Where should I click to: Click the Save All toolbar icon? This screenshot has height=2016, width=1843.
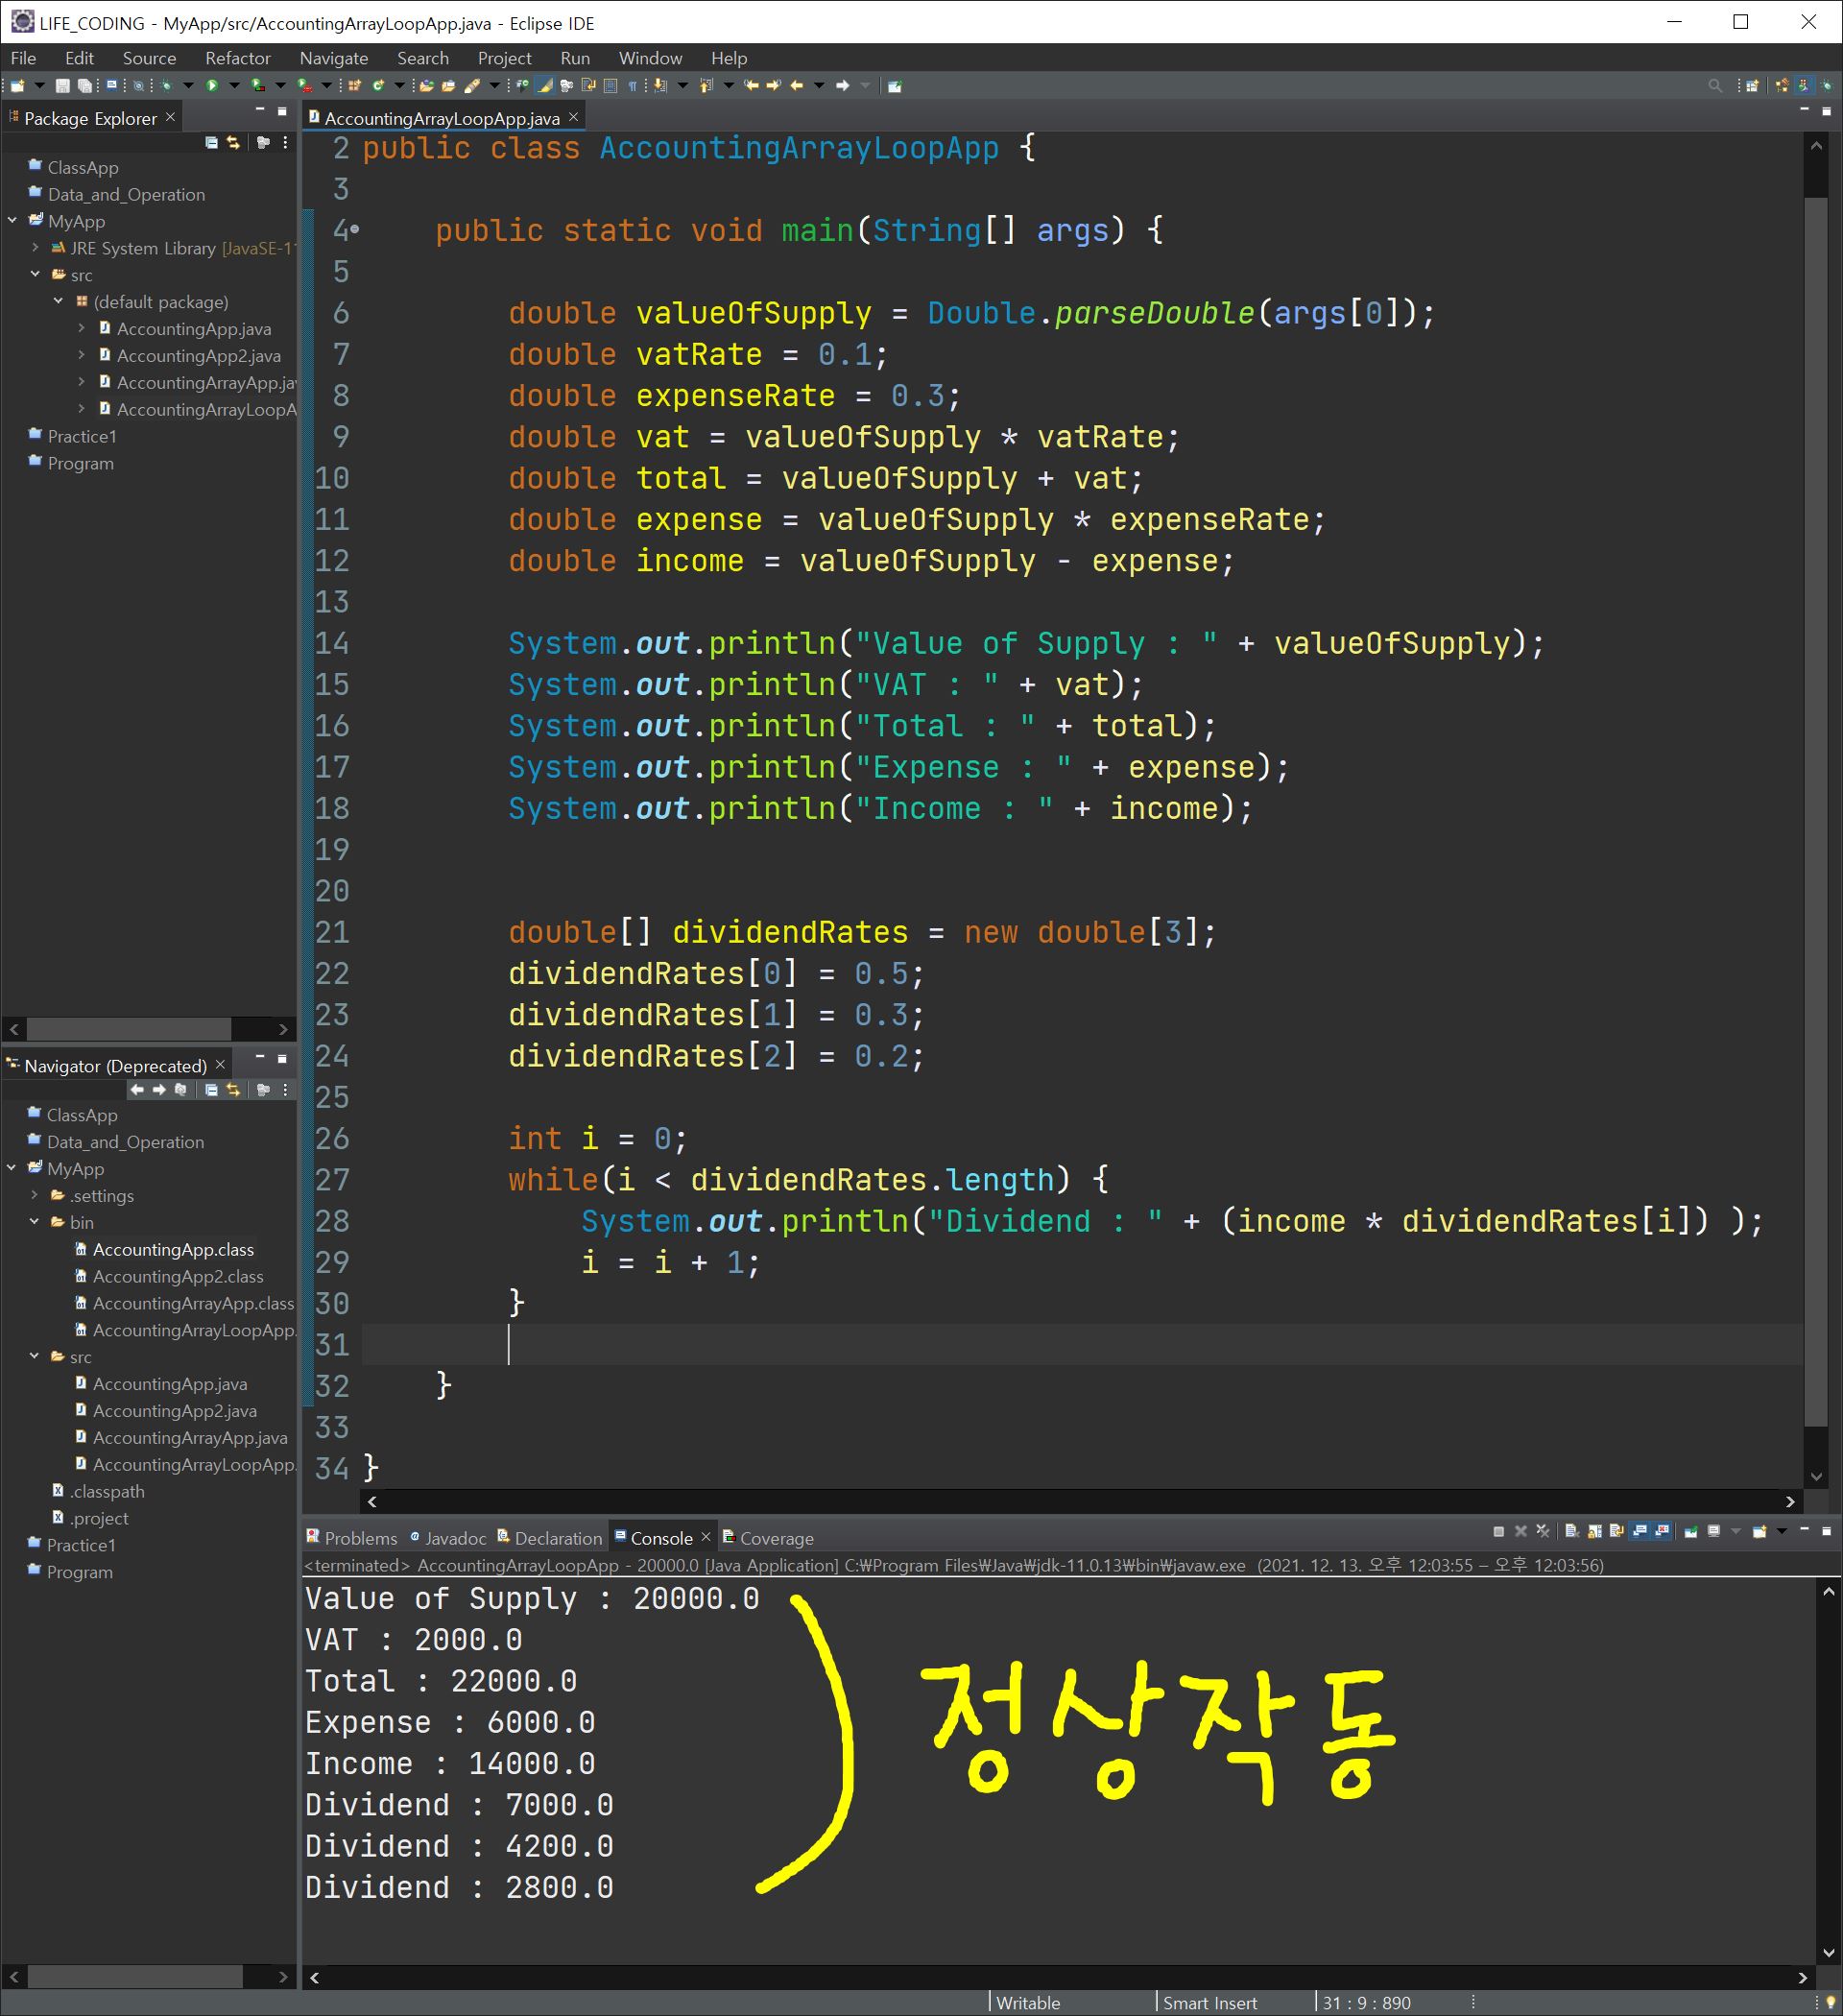pos(85,86)
